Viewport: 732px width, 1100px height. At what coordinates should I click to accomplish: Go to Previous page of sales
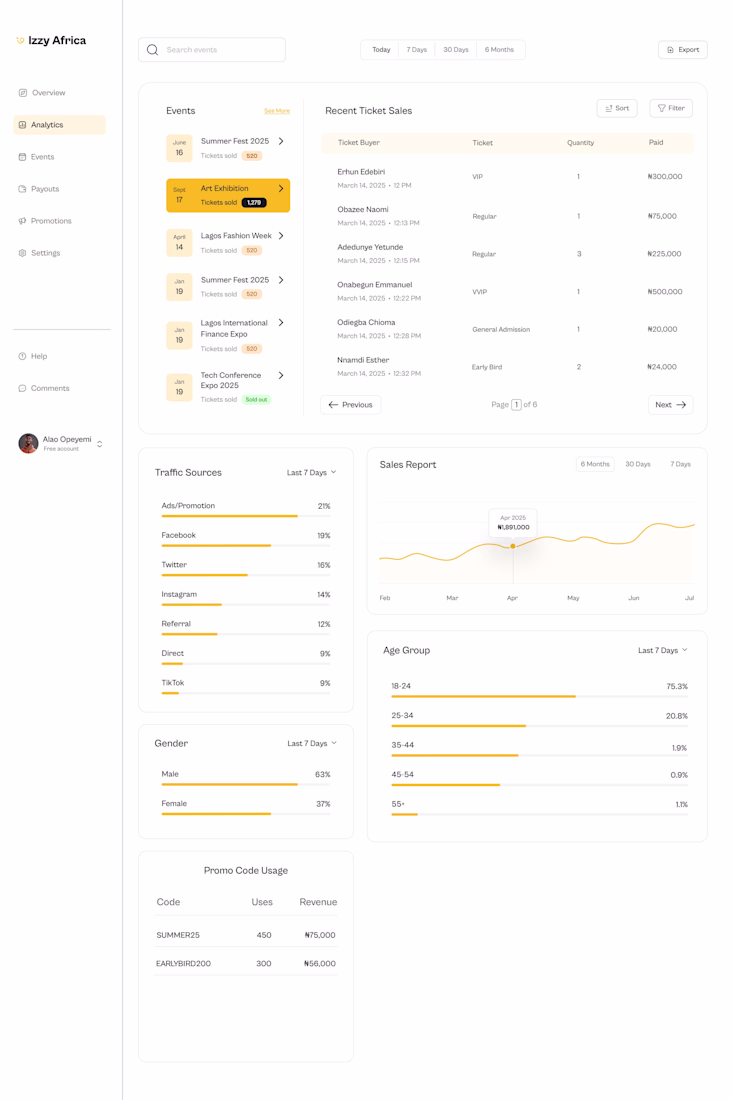351,405
